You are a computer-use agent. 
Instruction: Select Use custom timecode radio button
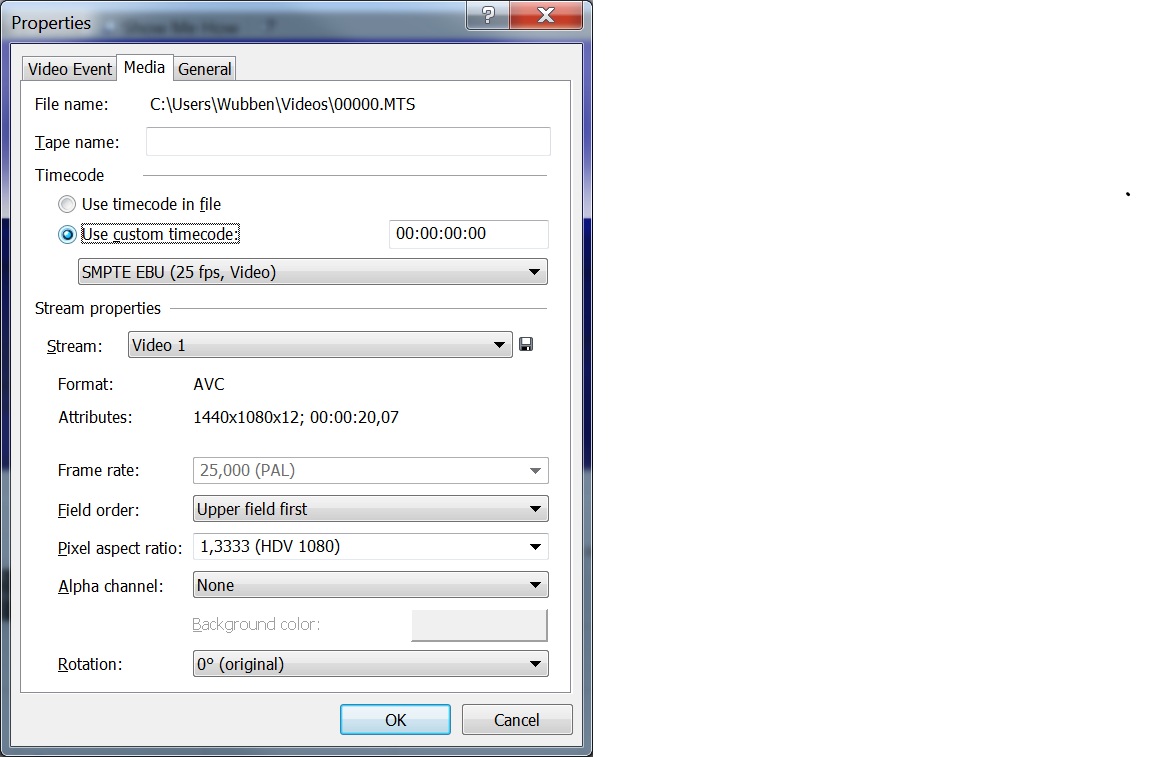click(67, 234)
